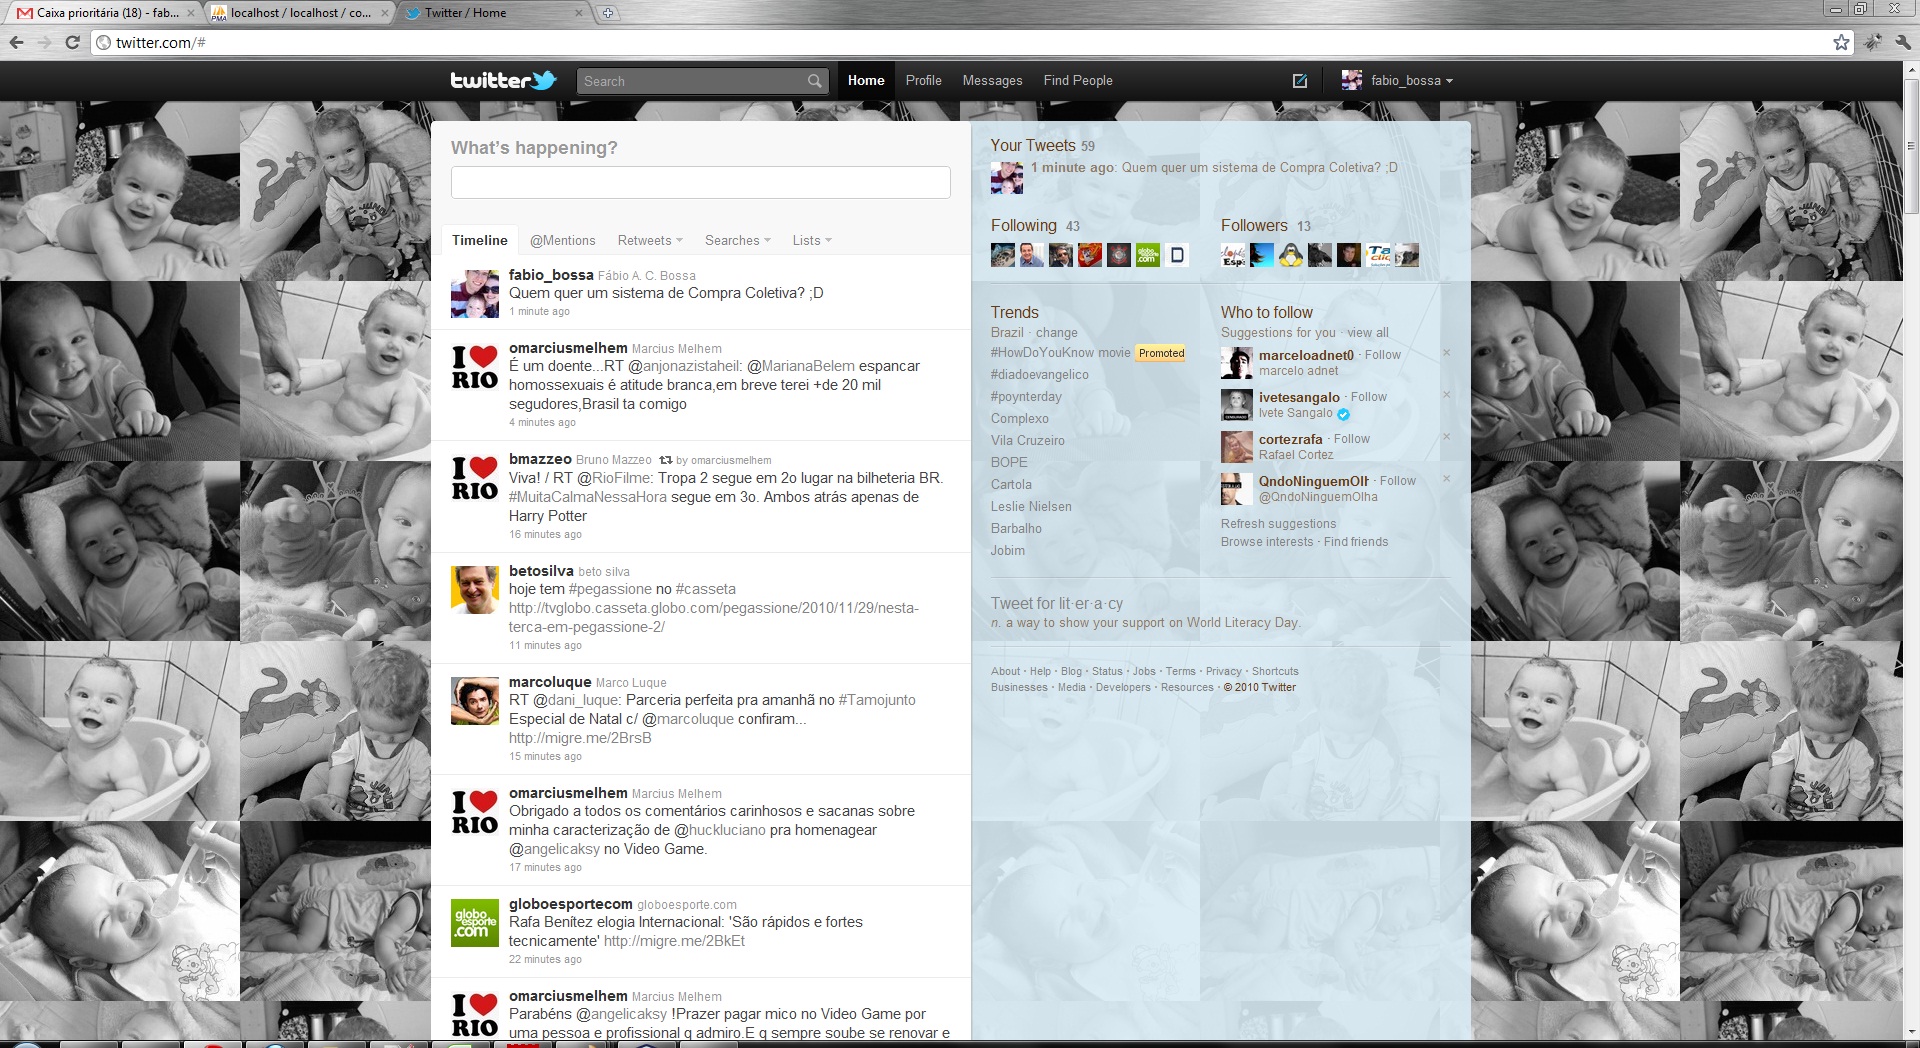The image size is (1920, 1048).
Task: Open #diadoevangelico trend
Action: pos(1040,375)
